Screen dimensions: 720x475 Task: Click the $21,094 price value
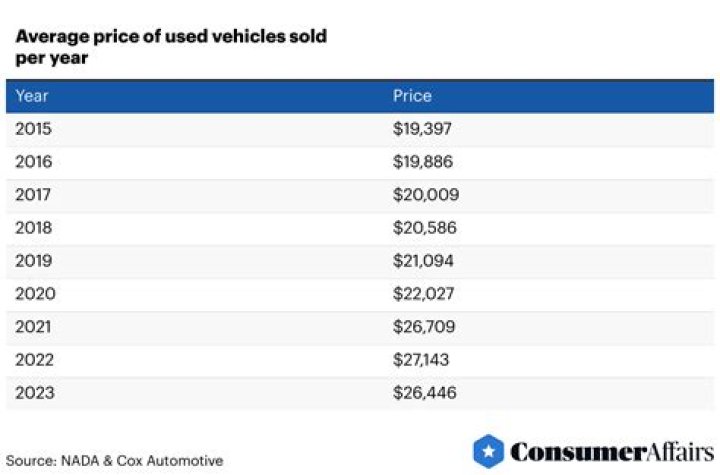pyautogui.click(x=425, y=261)
